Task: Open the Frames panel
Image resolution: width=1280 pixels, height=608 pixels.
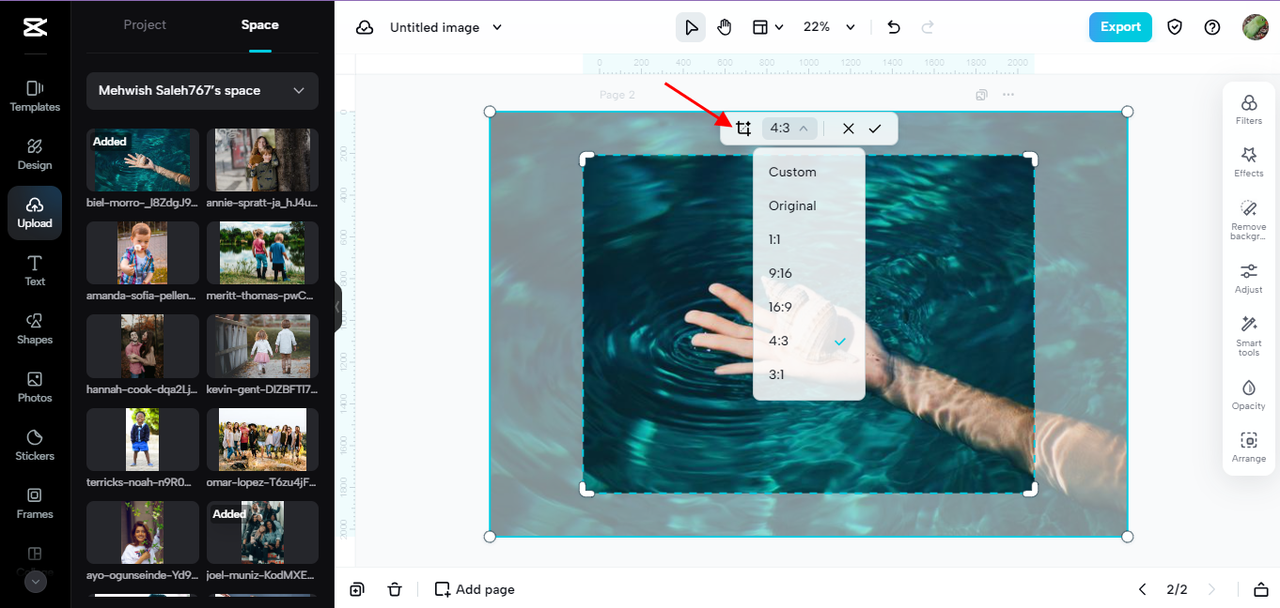Action: 35,503
